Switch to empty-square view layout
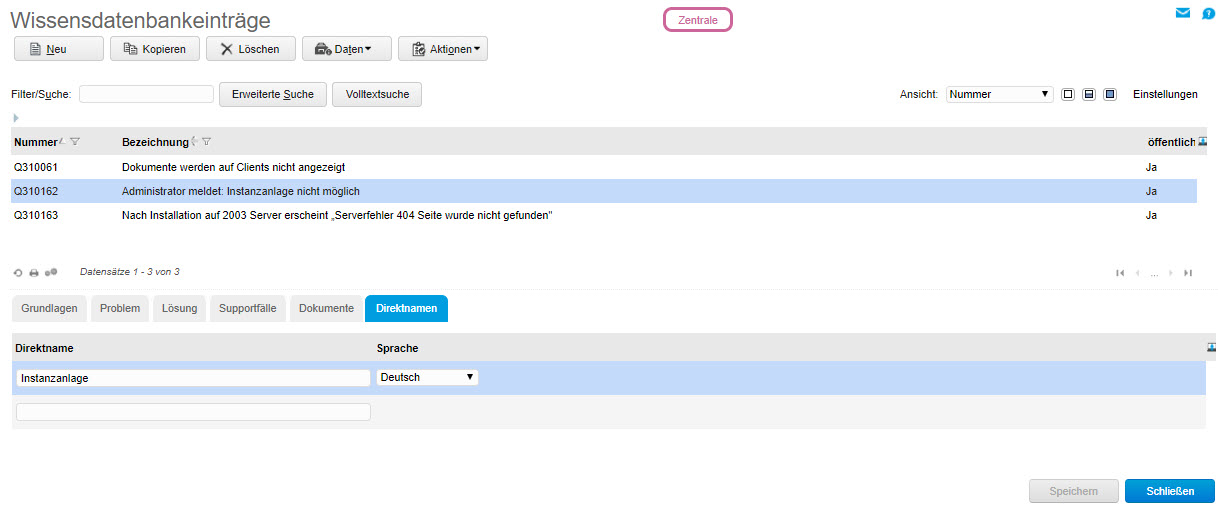Viewport: 1218px width, 506px height. 1068,94
